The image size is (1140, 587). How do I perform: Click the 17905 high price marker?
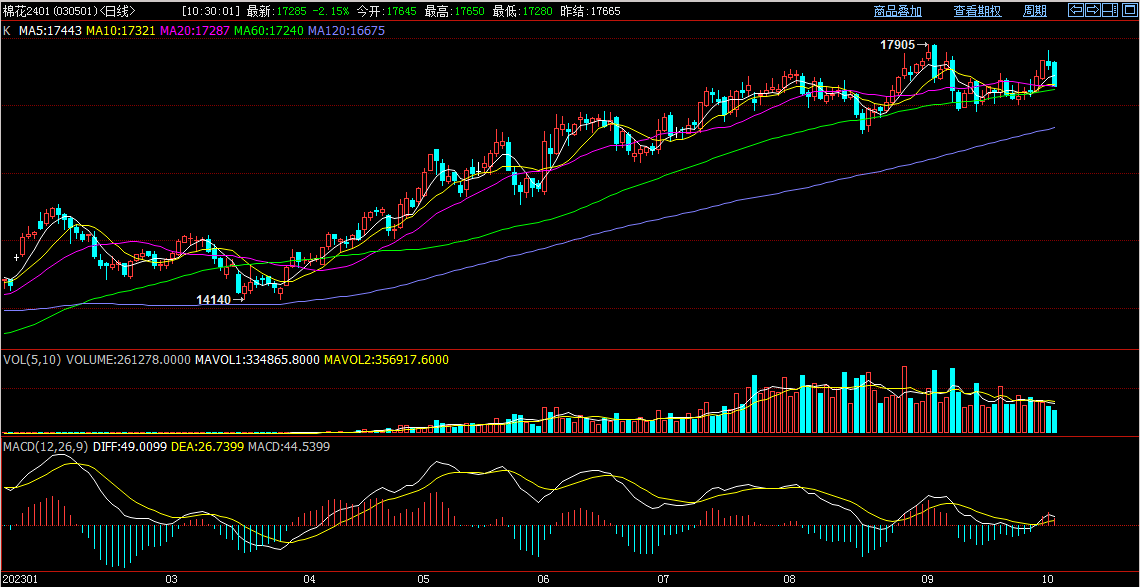[x=898, y=45]
